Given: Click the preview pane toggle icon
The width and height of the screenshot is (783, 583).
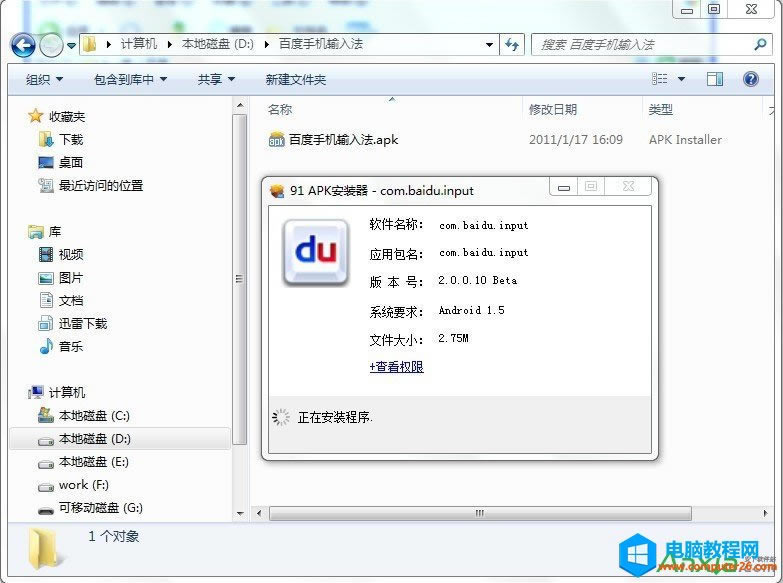Looking at the screenshot, I should pos(715,79).
